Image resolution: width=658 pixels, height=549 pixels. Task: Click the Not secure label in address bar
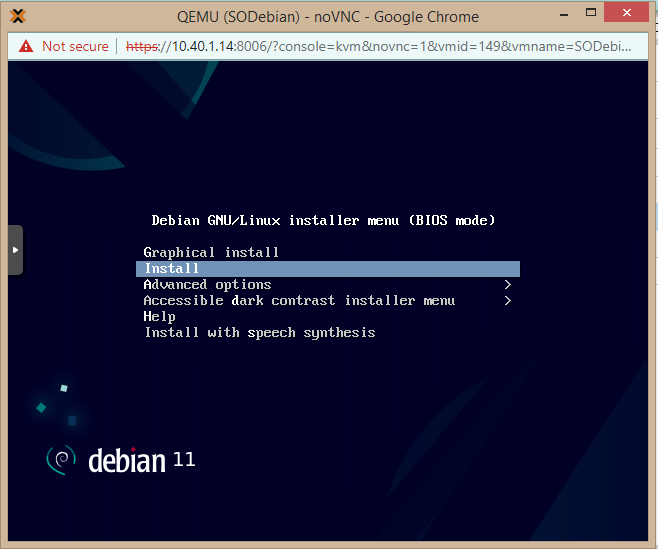[75, 46]
